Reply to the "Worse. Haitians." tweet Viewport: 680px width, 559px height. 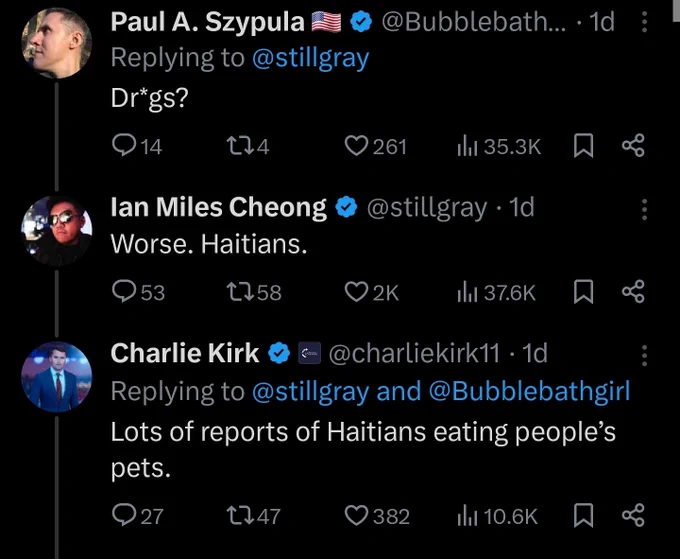pos(138,292)
